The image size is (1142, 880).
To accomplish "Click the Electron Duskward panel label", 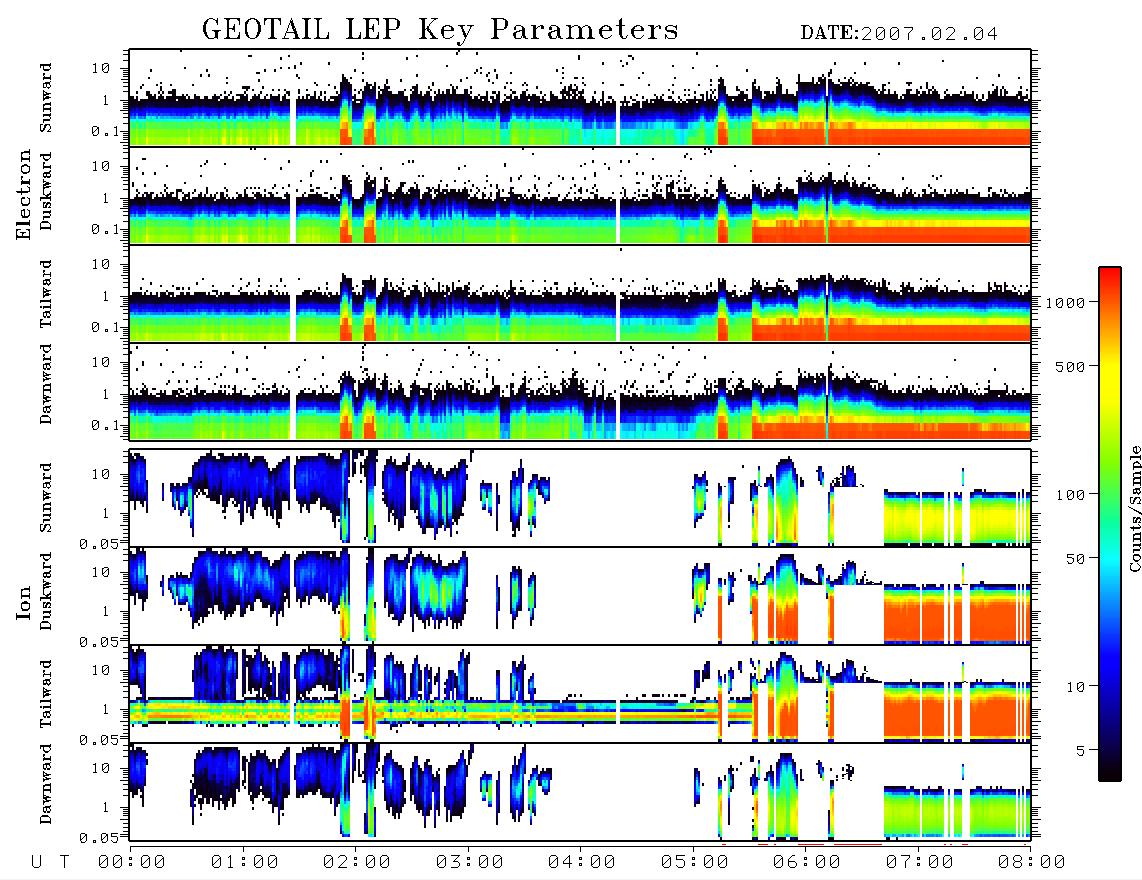I will [x=46, y=191].
